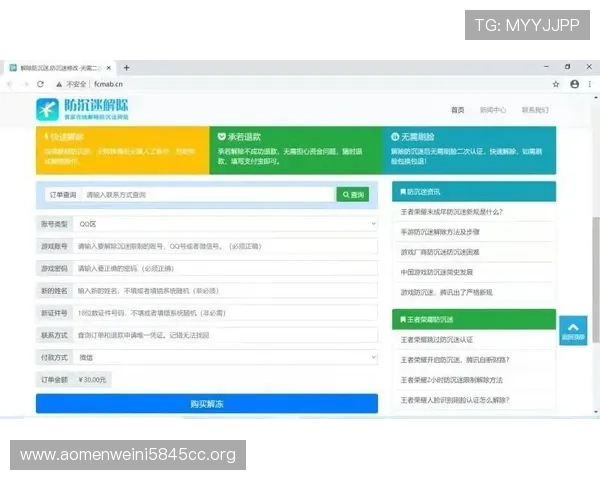
Task: Expand the 付款方式 微信 dropdown
Action: (226, 358)
